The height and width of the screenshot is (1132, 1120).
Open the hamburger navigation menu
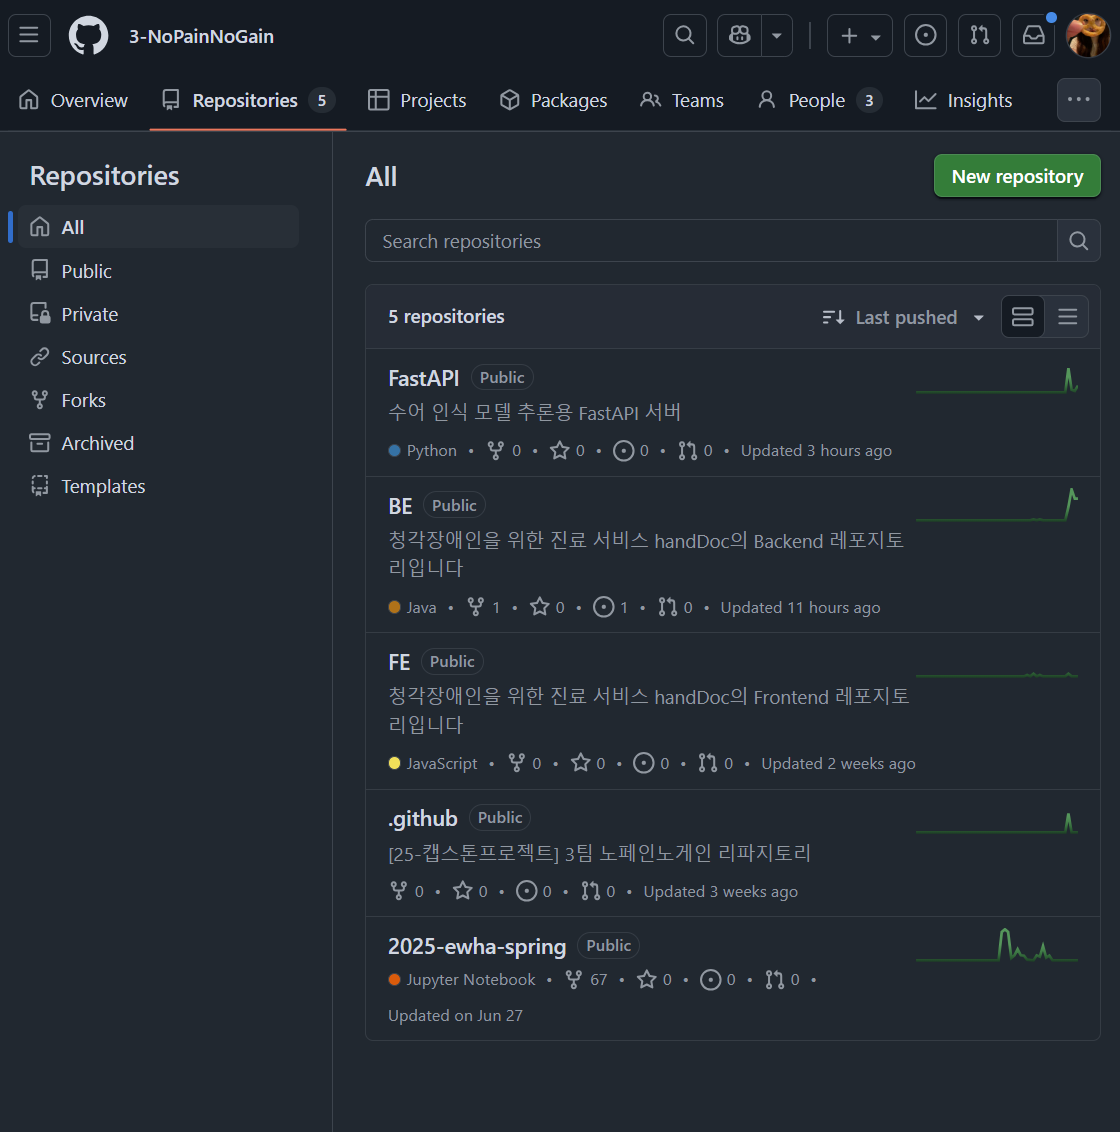(30, 35)
